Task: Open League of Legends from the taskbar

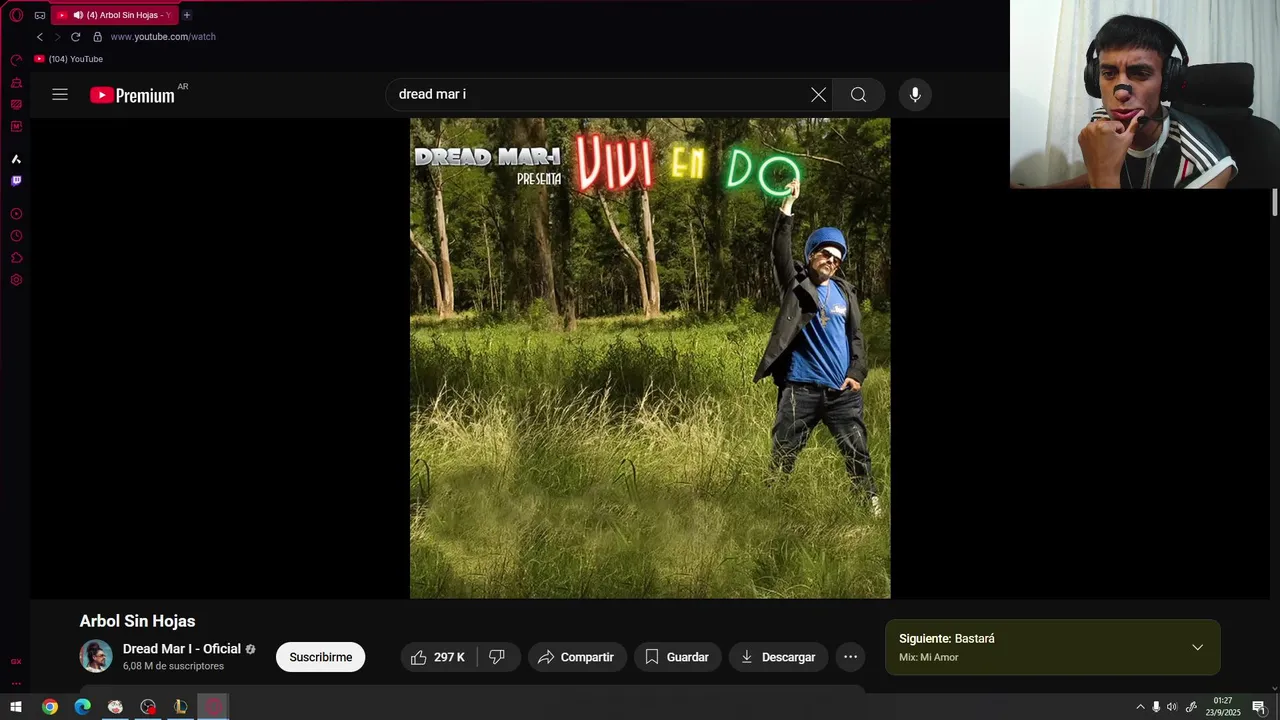Action: [181, 707]
